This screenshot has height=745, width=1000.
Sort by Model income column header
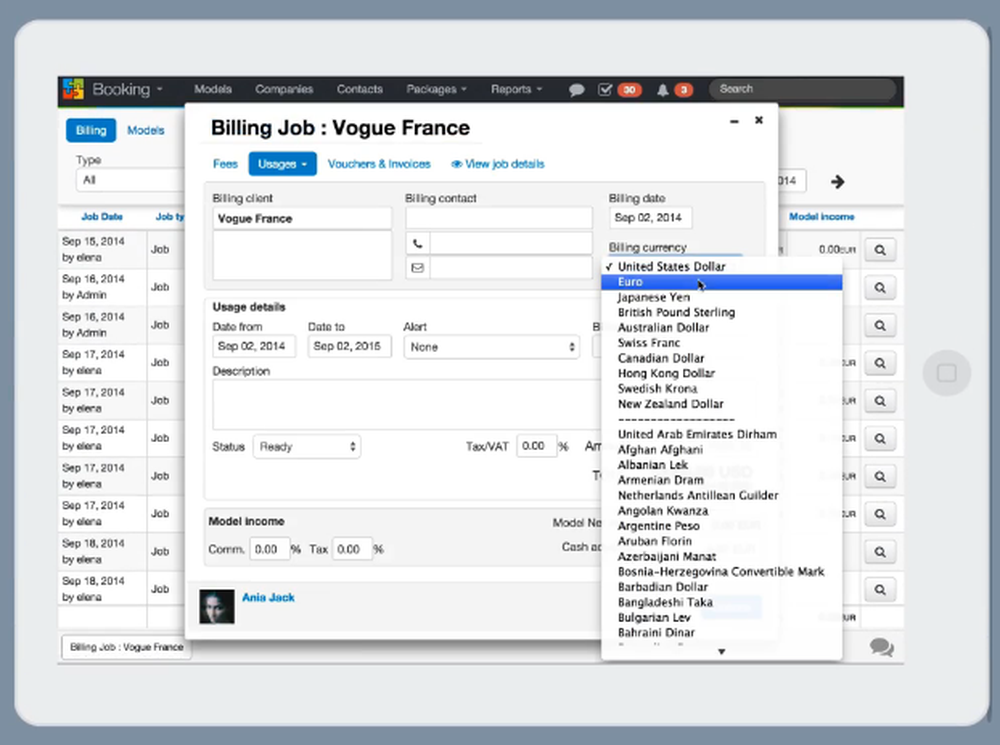pos(821,217)
